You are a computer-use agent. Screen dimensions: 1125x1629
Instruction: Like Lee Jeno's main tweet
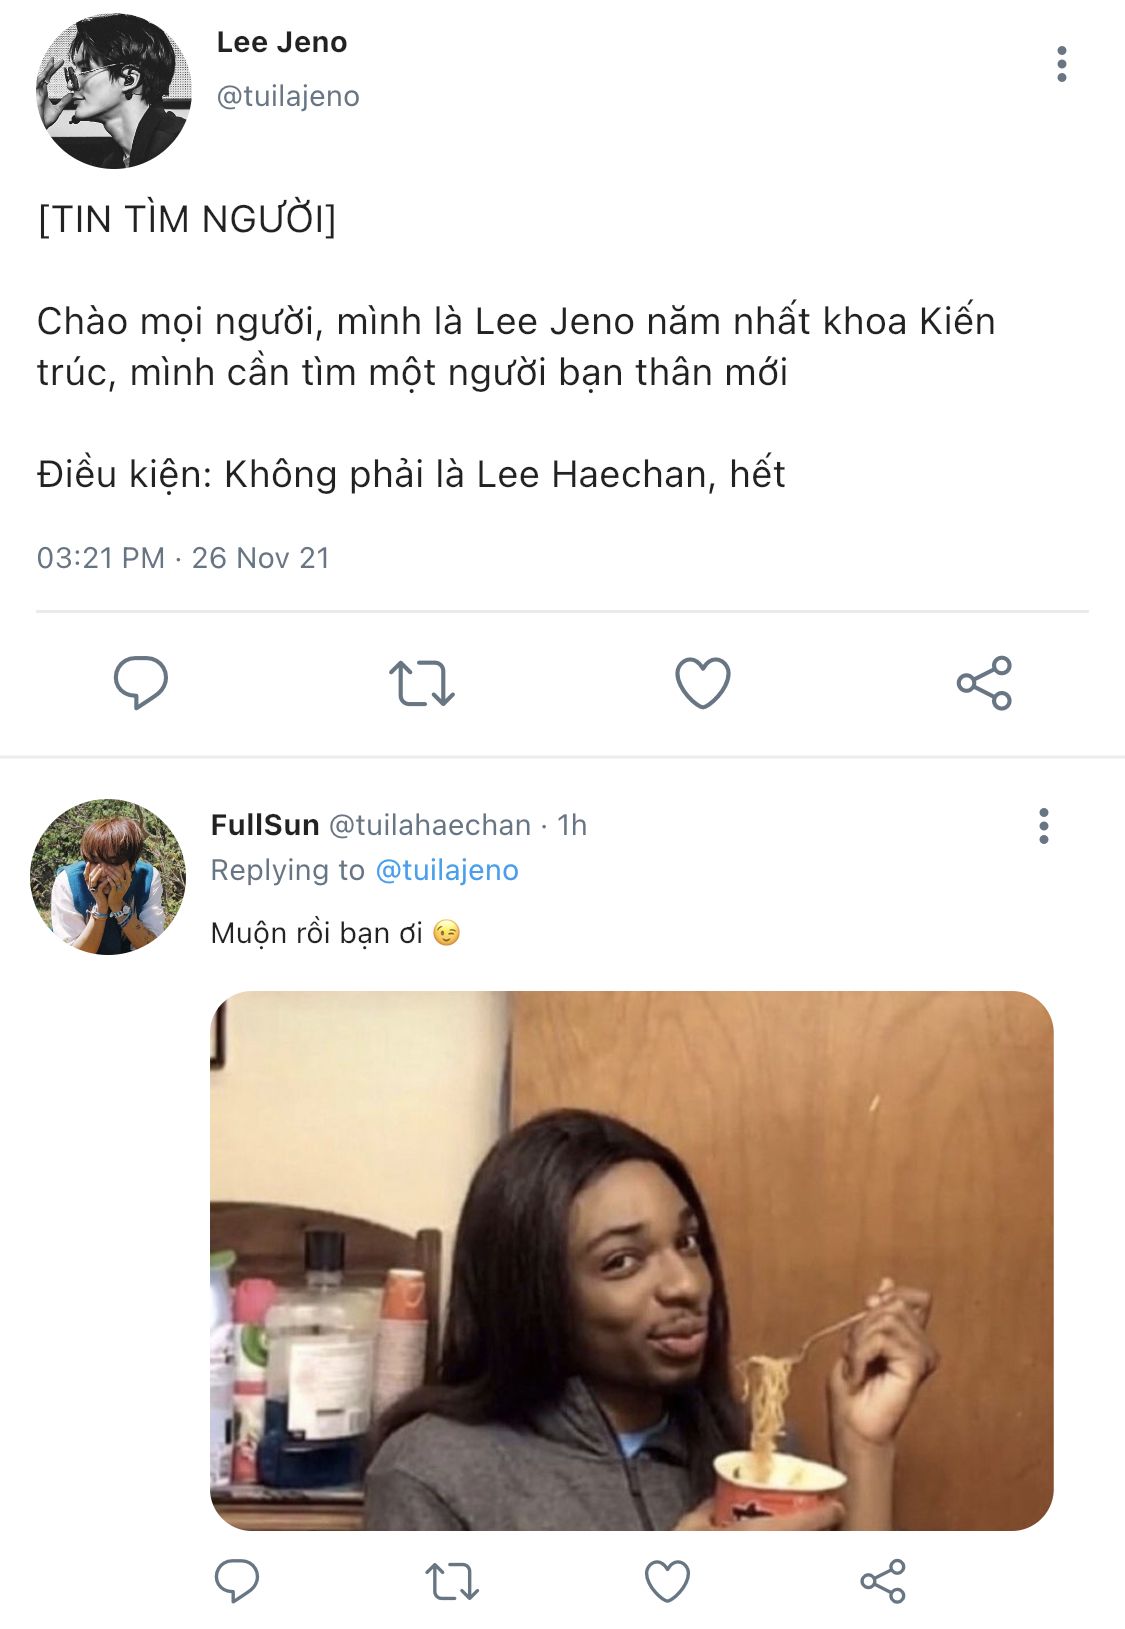coord(703,683)
